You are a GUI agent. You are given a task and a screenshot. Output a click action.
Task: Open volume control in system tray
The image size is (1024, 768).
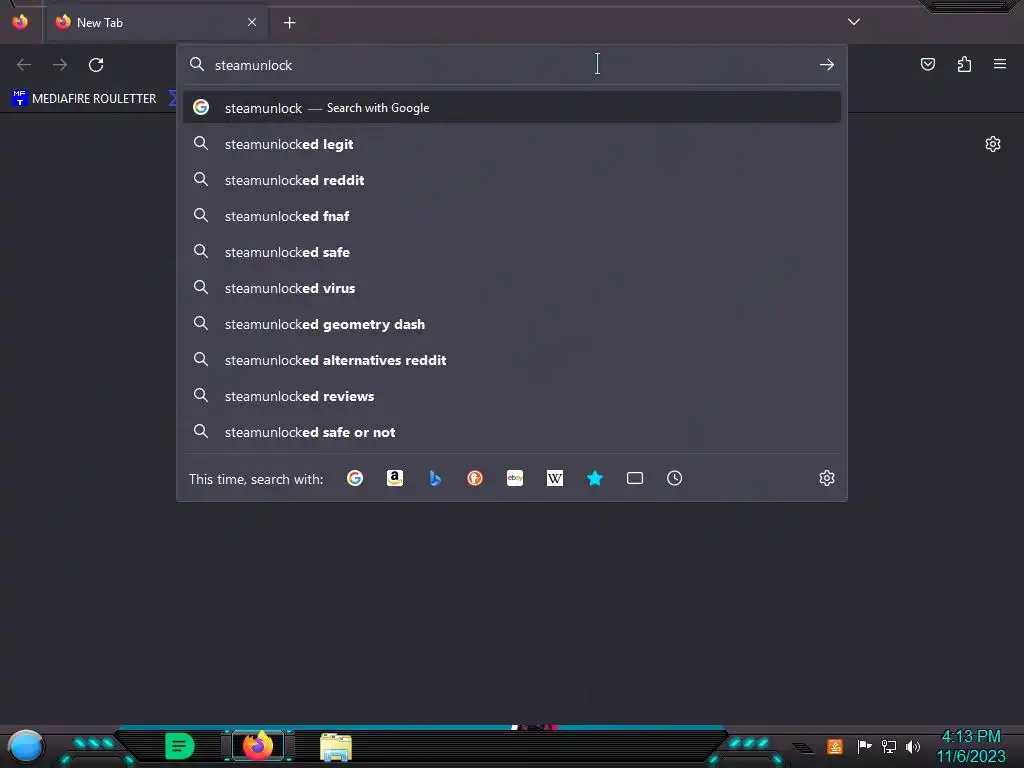(913, 746)
